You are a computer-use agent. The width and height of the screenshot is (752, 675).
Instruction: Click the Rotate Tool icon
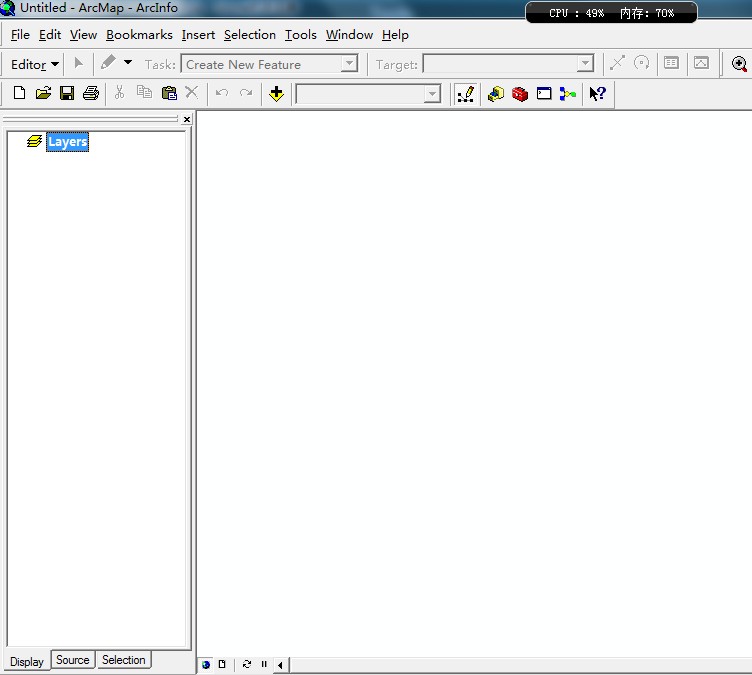coord(641,63)
